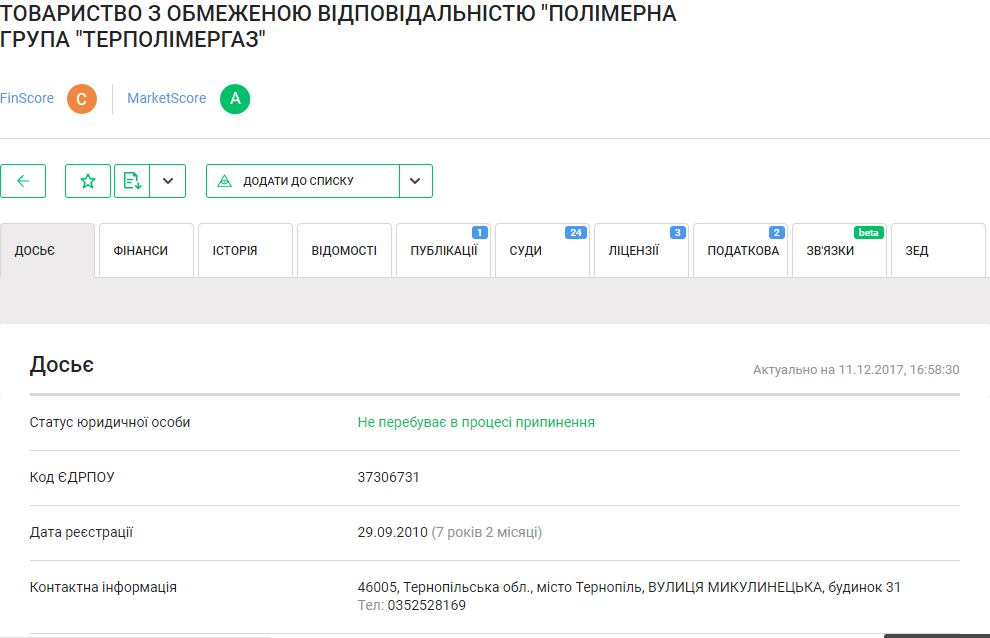Add company to favorites with star icon
The height and width of the screenshot is (638, 990).
[x=88, y=181]
